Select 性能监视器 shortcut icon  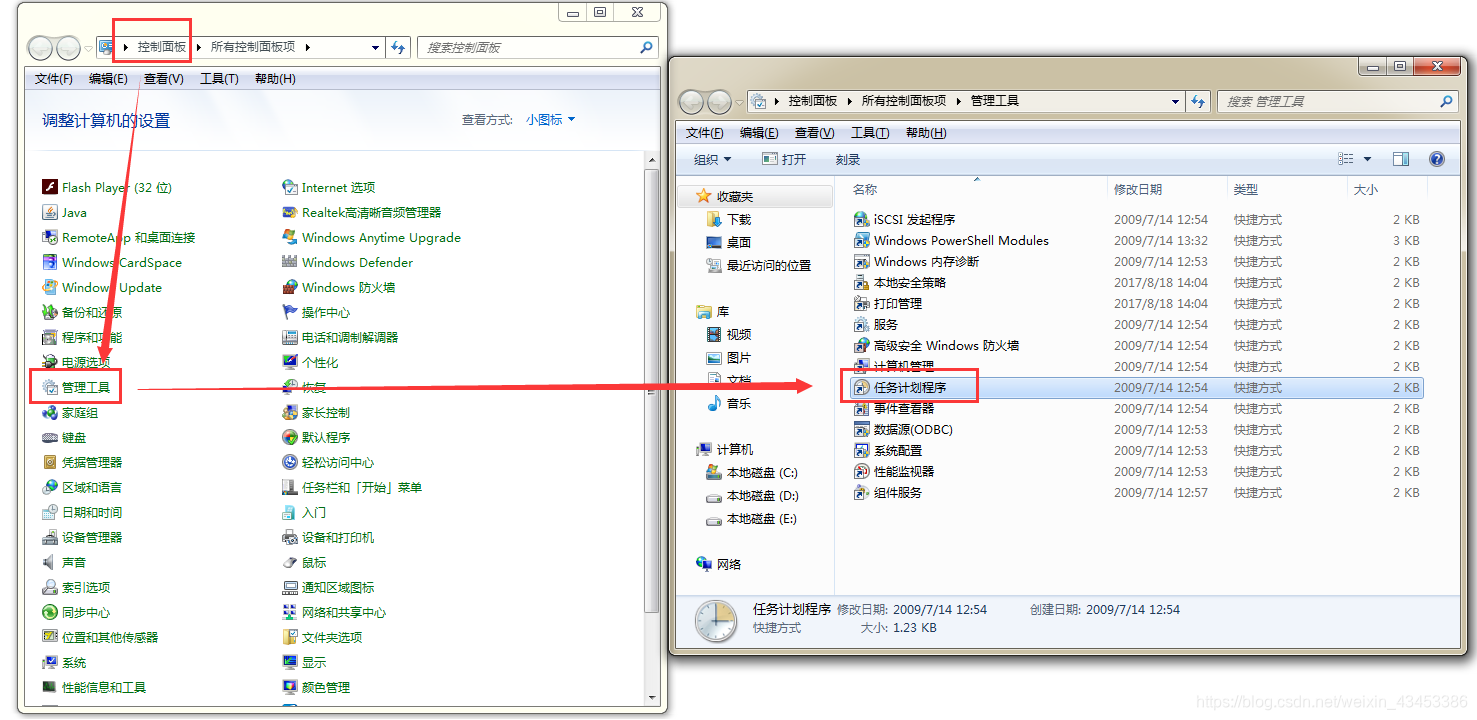point(861,471)
